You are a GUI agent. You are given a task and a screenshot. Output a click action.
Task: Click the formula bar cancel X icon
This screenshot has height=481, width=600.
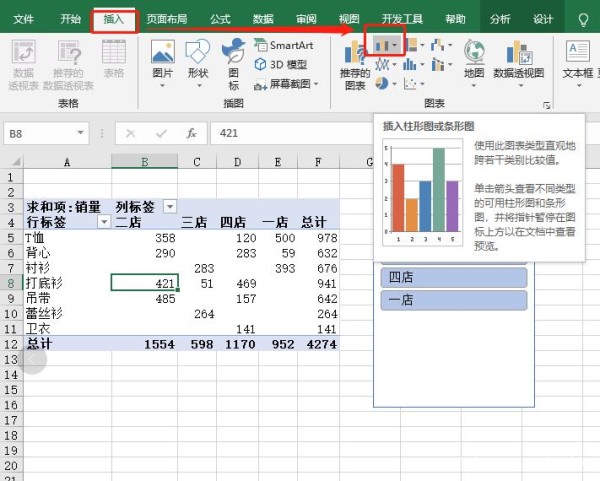point(130,133)
